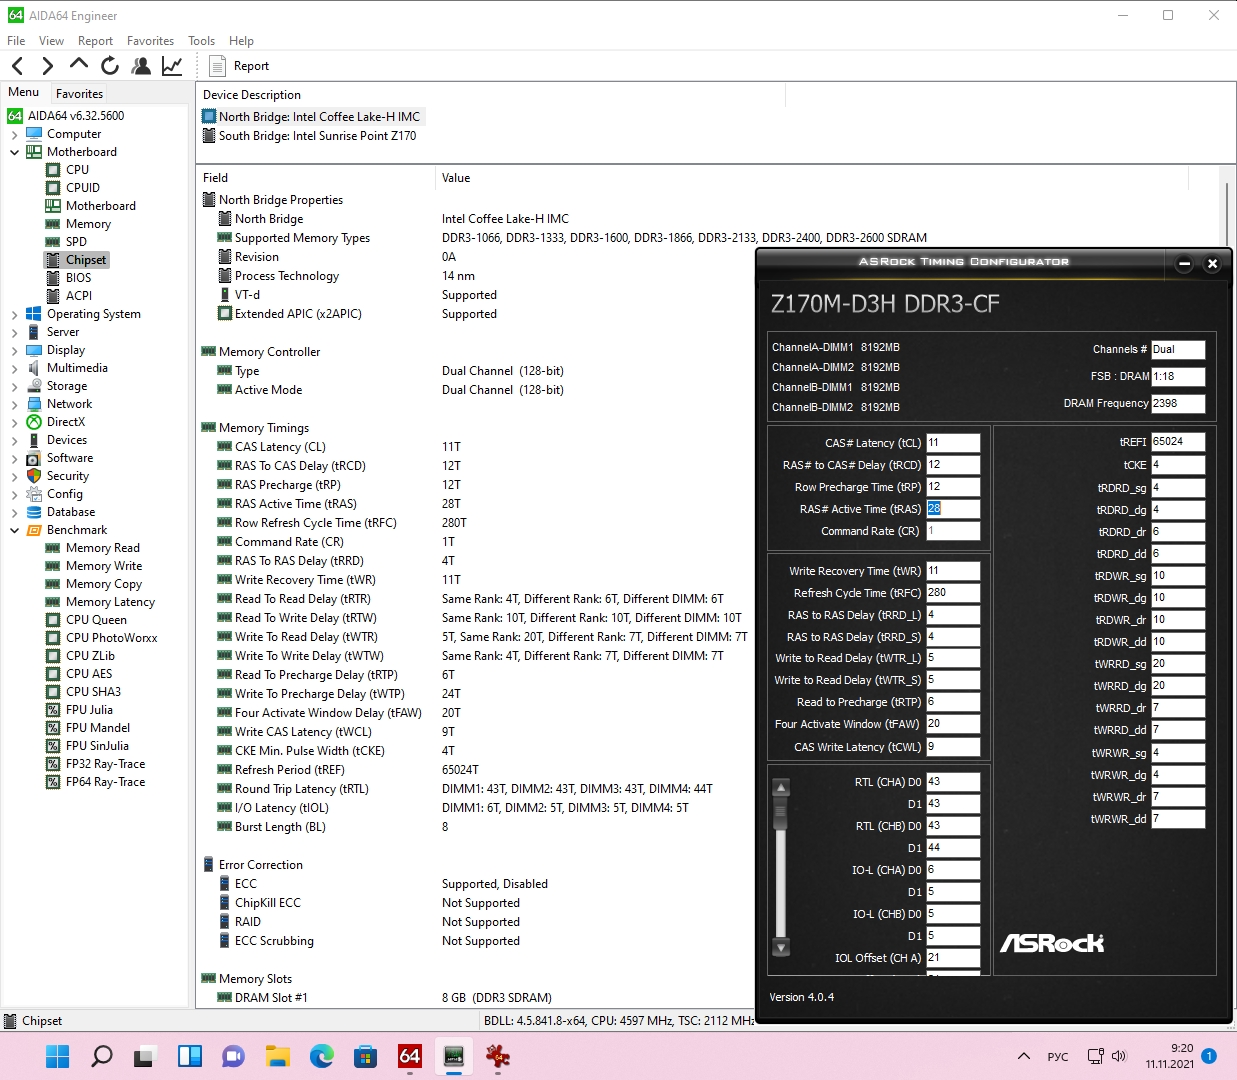
Task: Click the DirectX icon in tree
Action: point(34,422)
